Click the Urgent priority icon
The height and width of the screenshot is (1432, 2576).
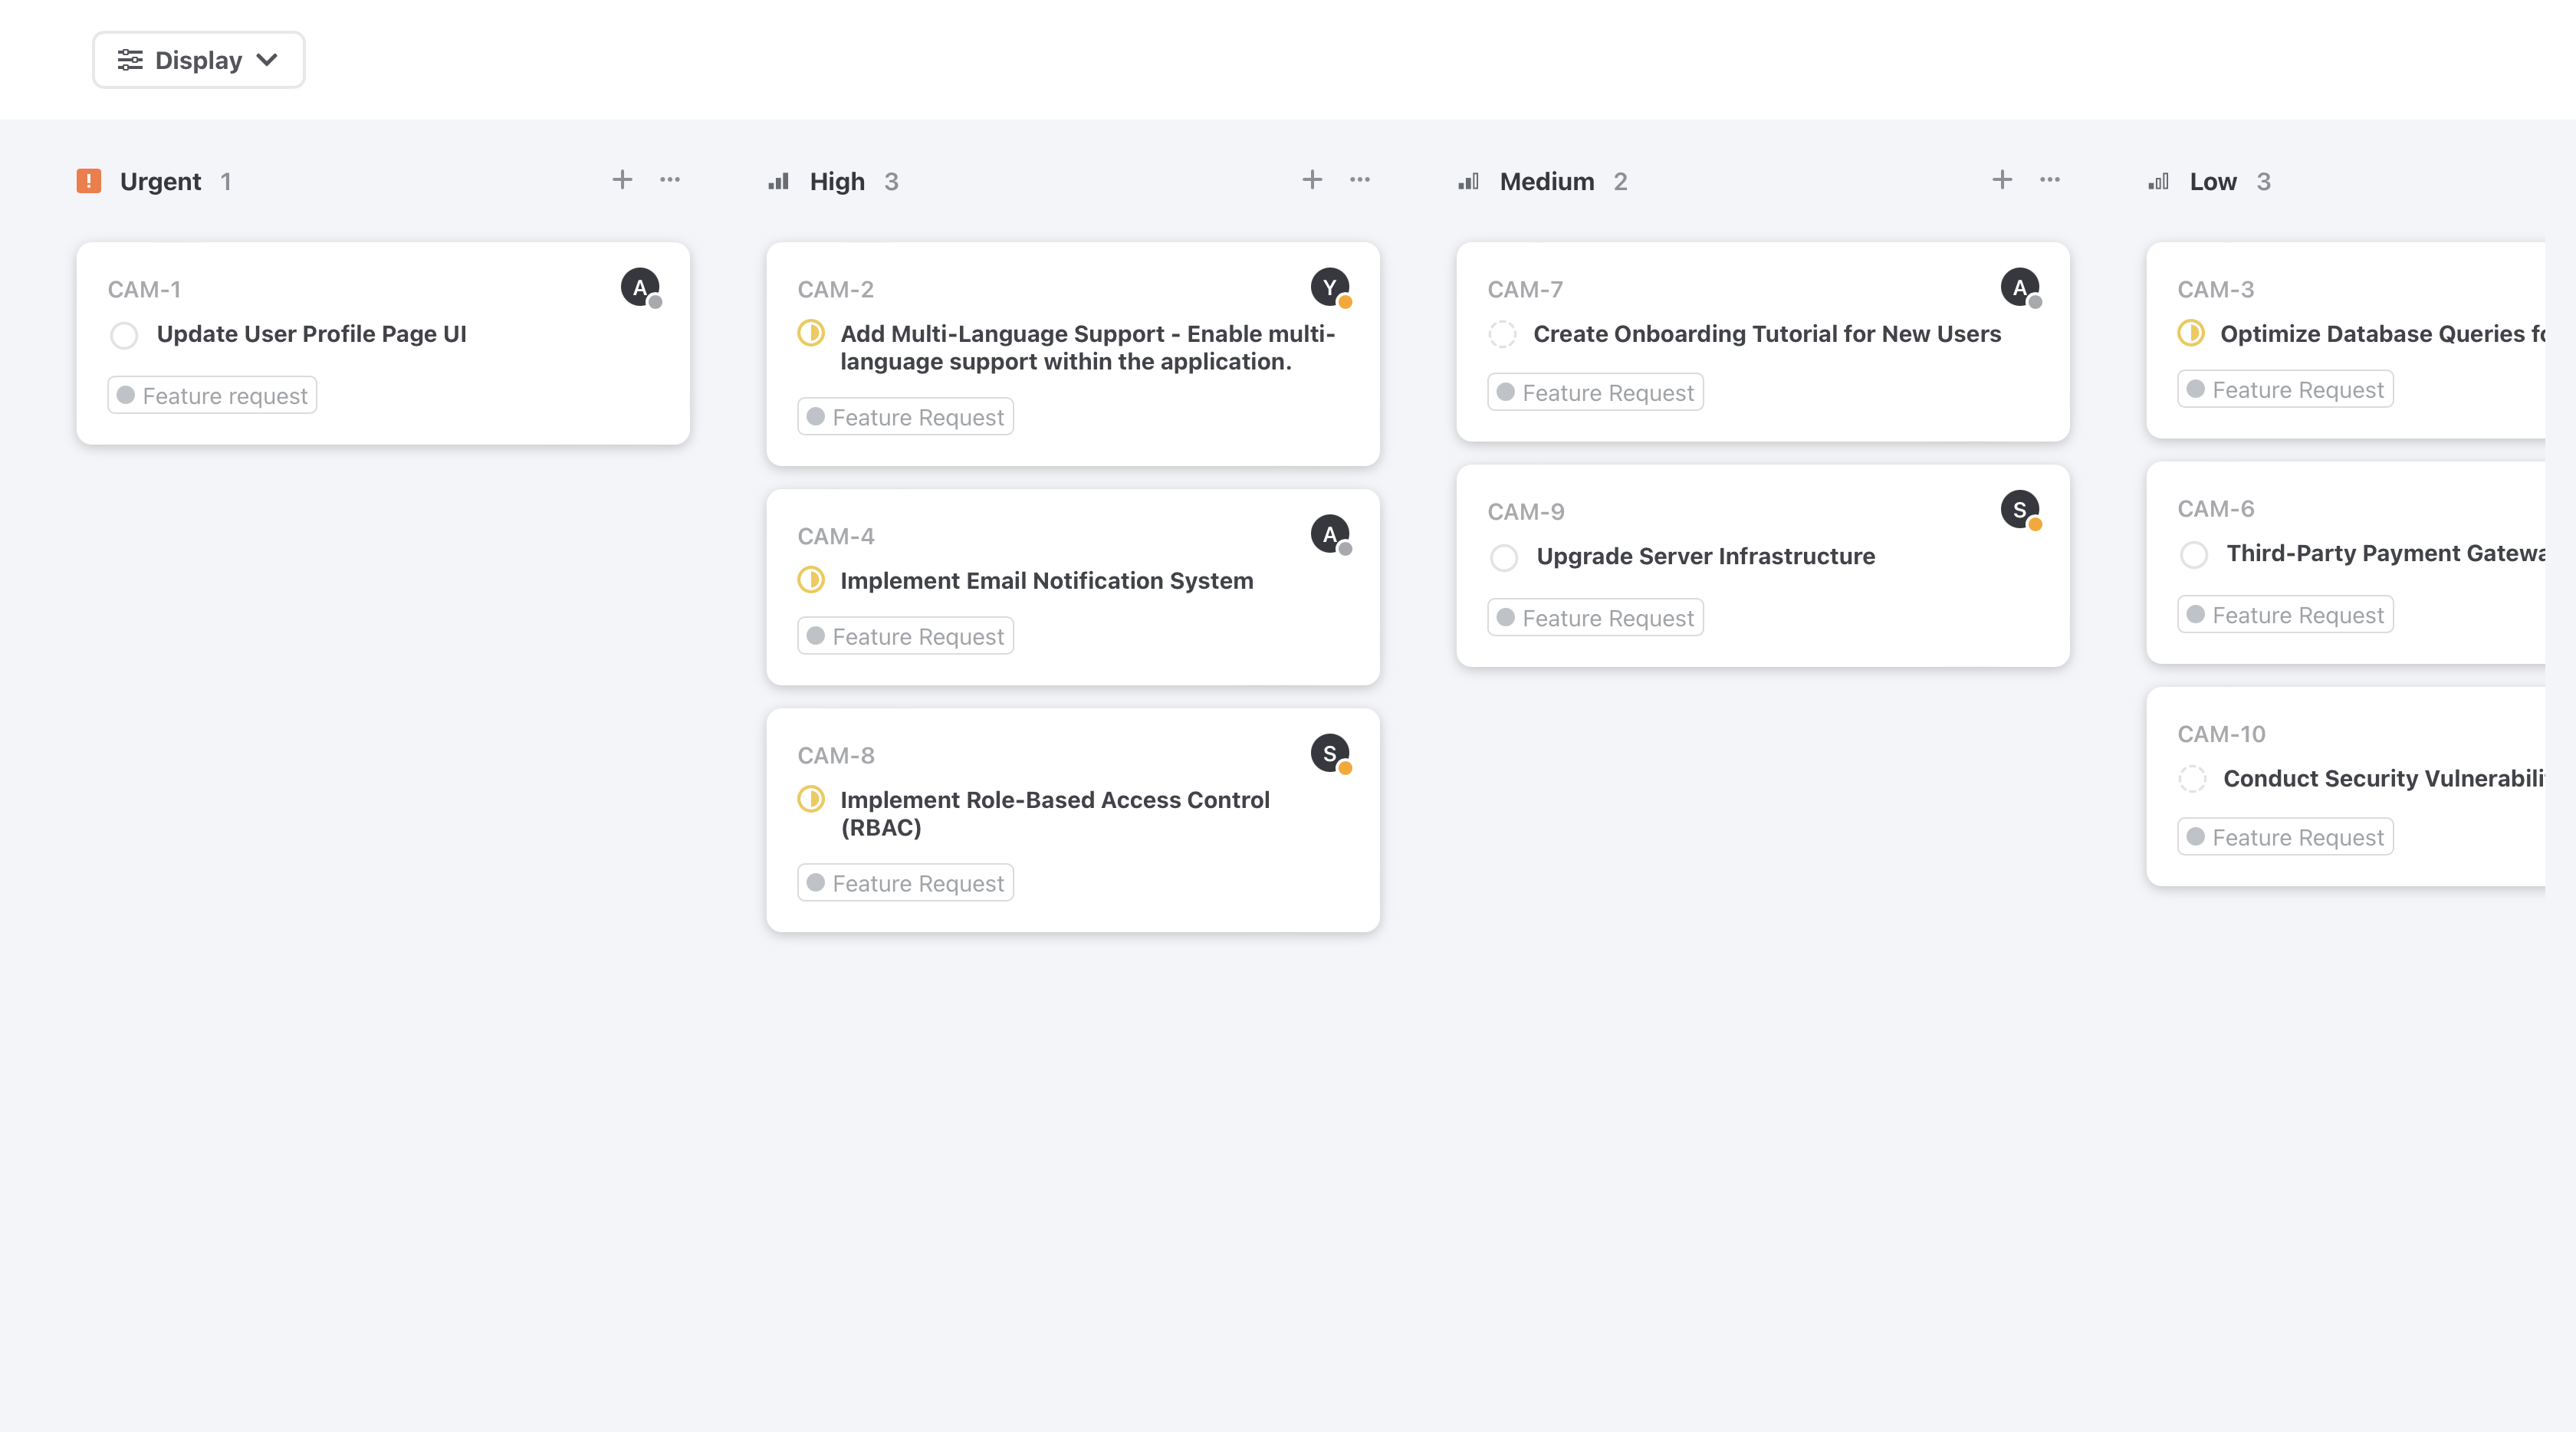tap(89, 181)
